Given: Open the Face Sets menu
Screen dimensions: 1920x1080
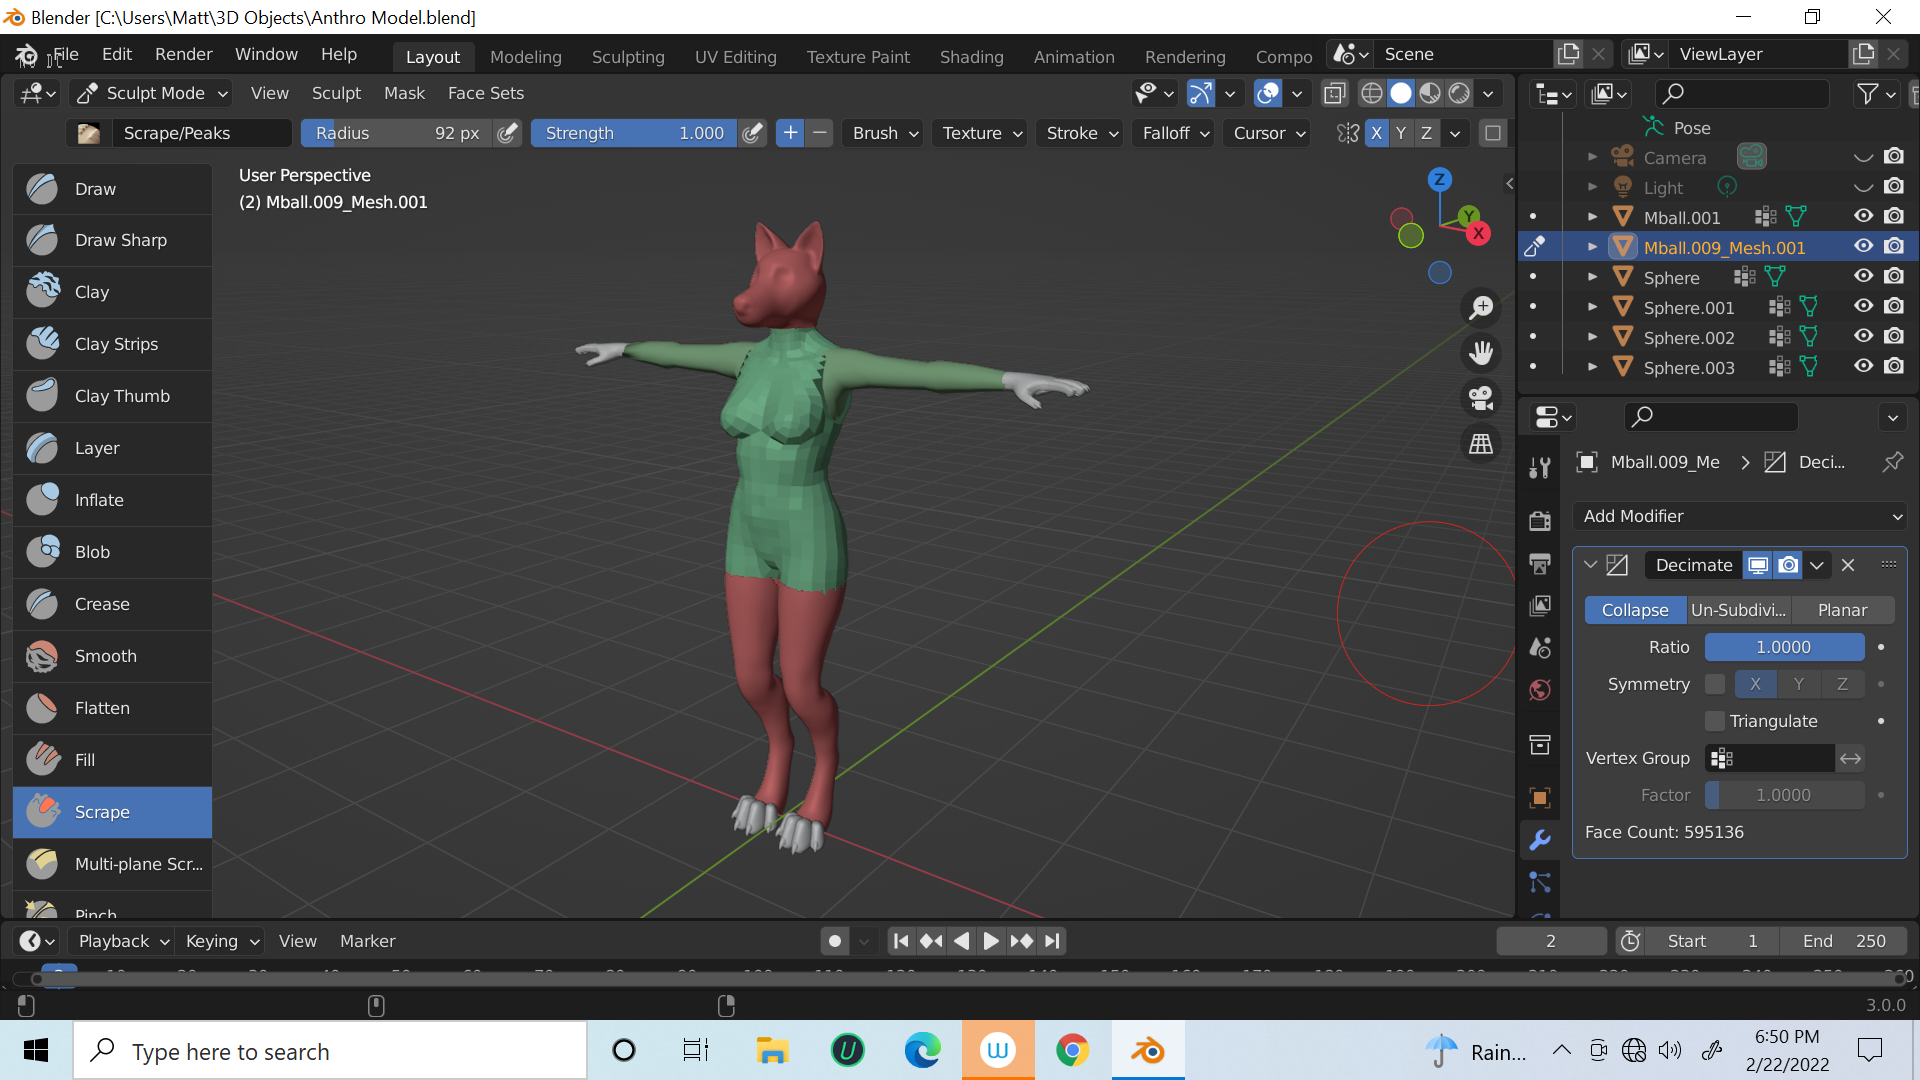Looking at the screenshot, I should 485,93.
